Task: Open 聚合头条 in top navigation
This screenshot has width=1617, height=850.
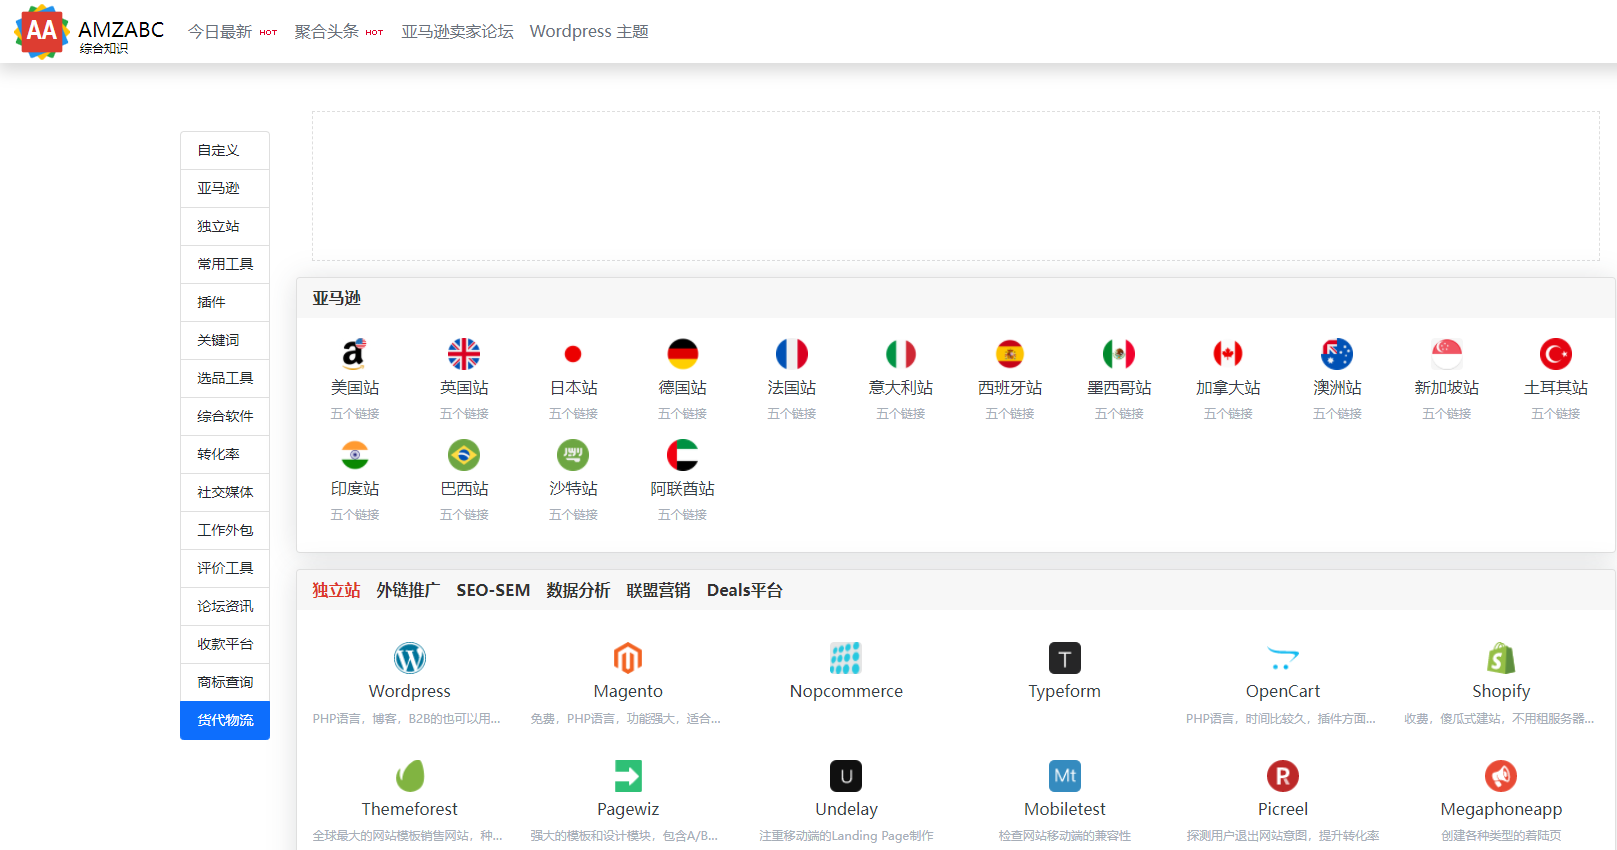Action: 327,32
